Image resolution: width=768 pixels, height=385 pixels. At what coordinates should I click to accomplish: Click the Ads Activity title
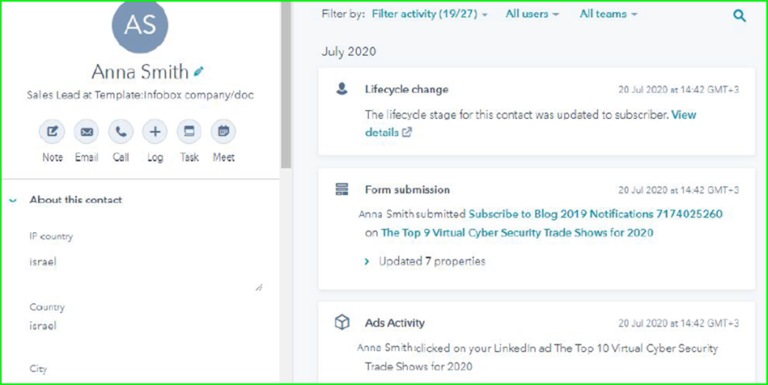[395, 323]
